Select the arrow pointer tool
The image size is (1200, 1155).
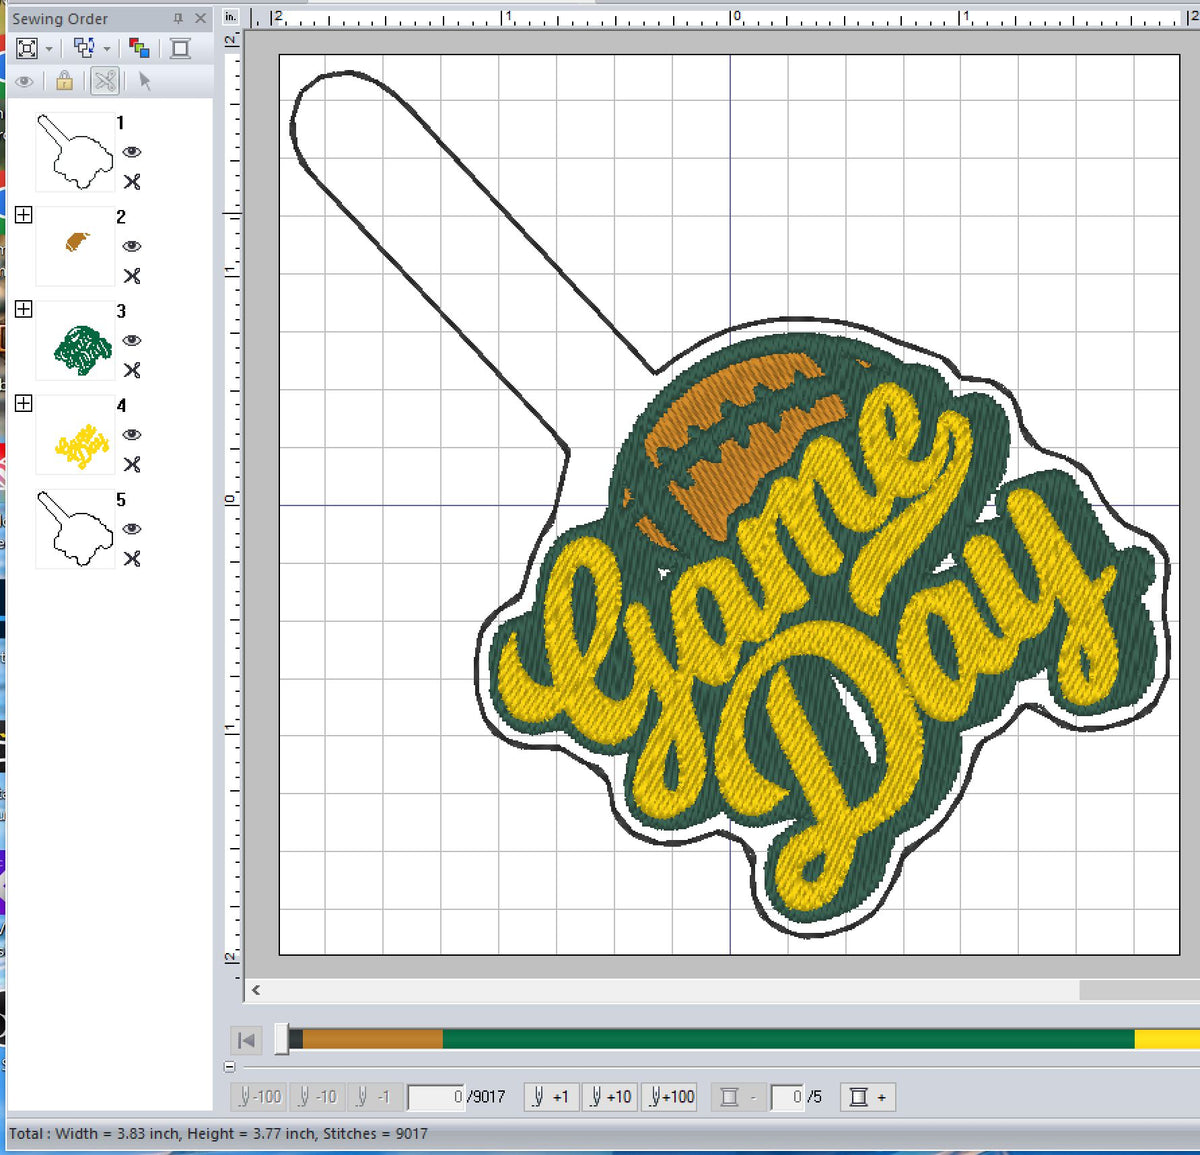click(145, 81)
